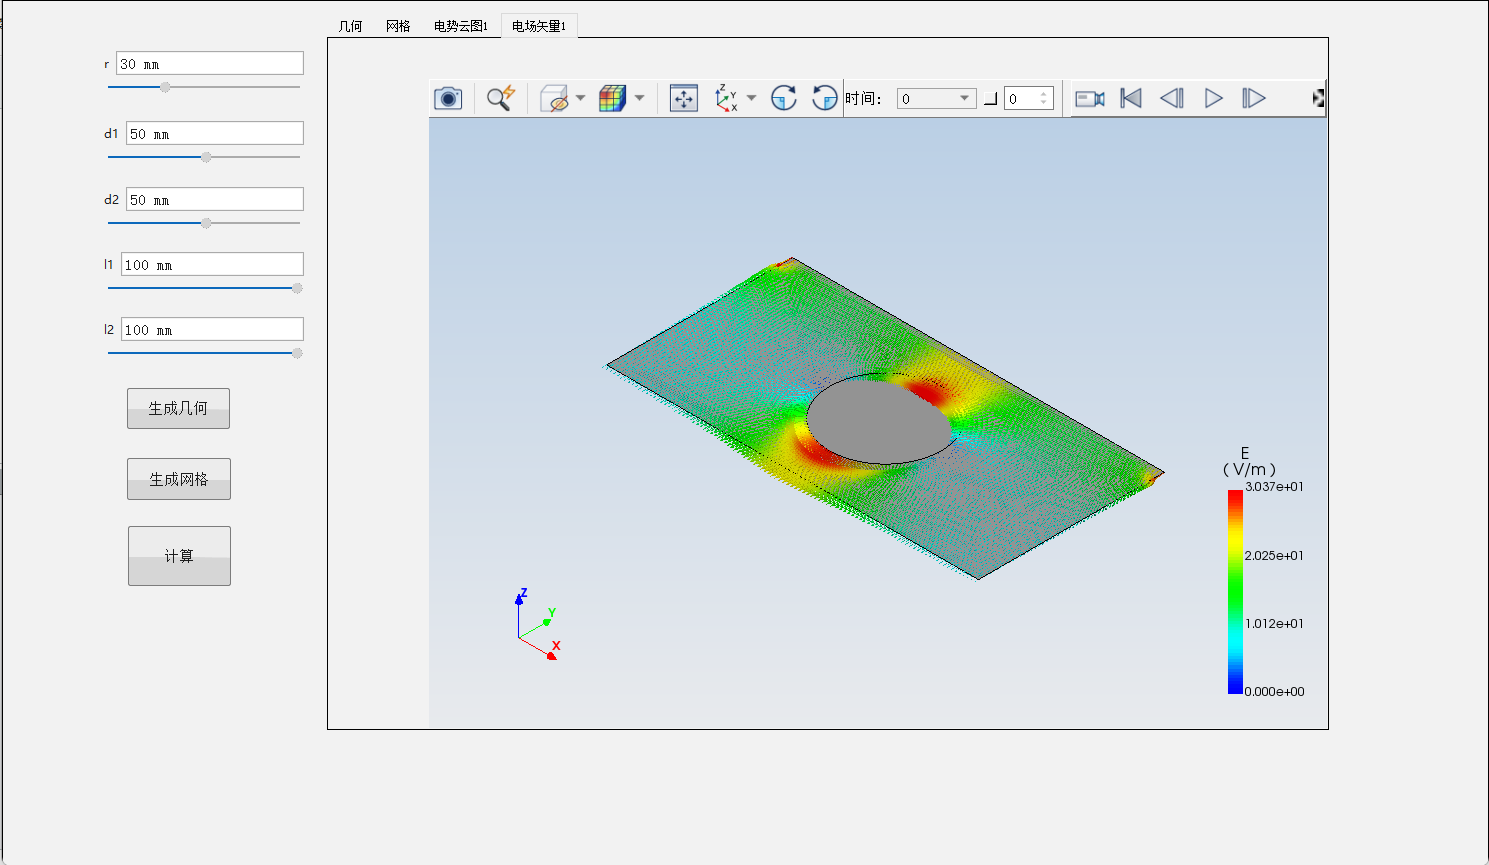Rotate view counterclockwise

click(824, 98)
